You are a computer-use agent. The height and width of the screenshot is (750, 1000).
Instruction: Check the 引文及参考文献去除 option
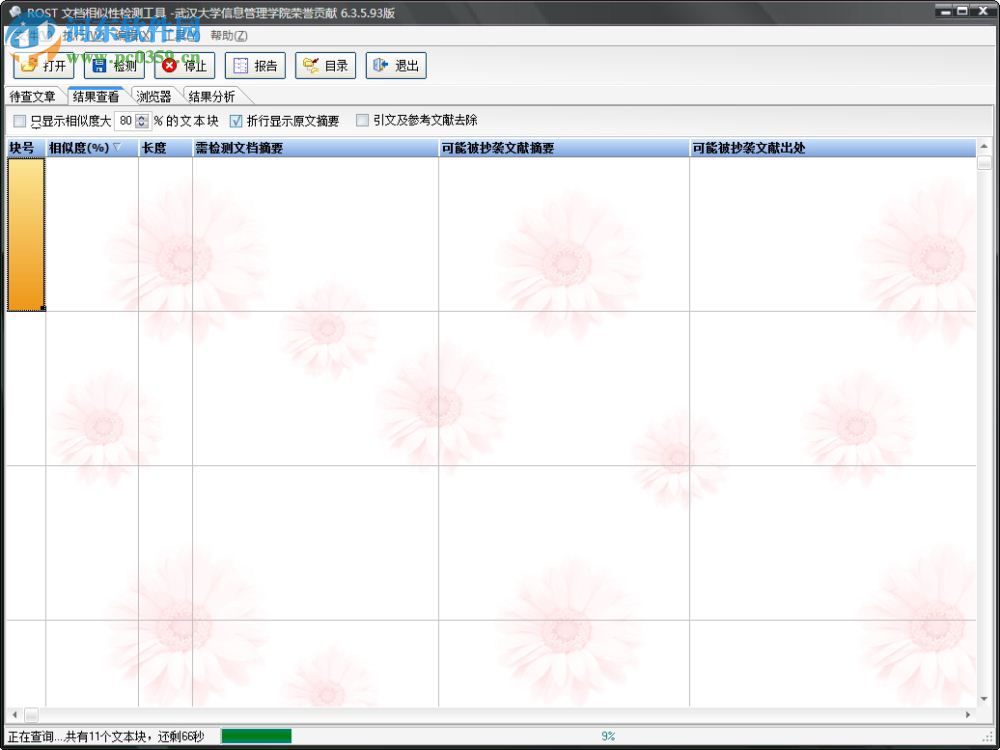pyautogui.click(x=362, y=120)
